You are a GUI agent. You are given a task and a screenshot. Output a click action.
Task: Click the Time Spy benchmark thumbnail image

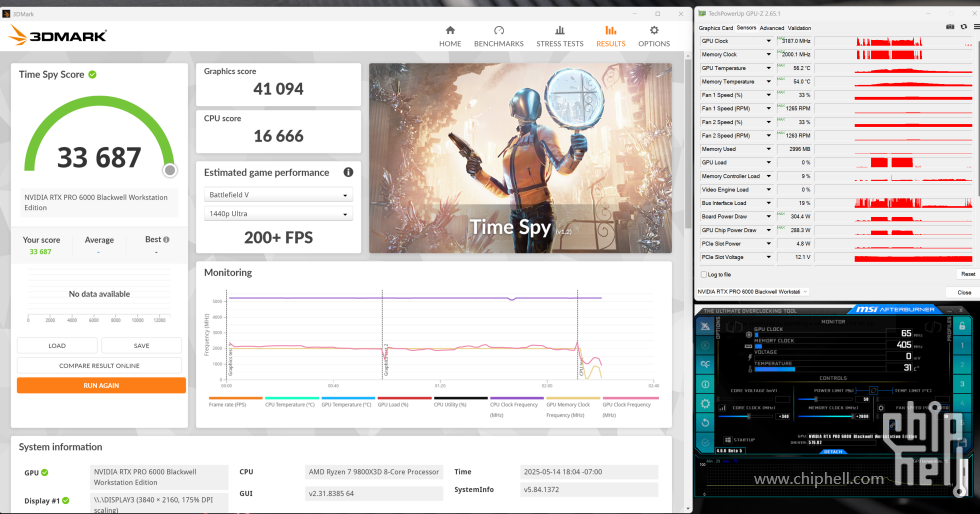tap(520, 158)
